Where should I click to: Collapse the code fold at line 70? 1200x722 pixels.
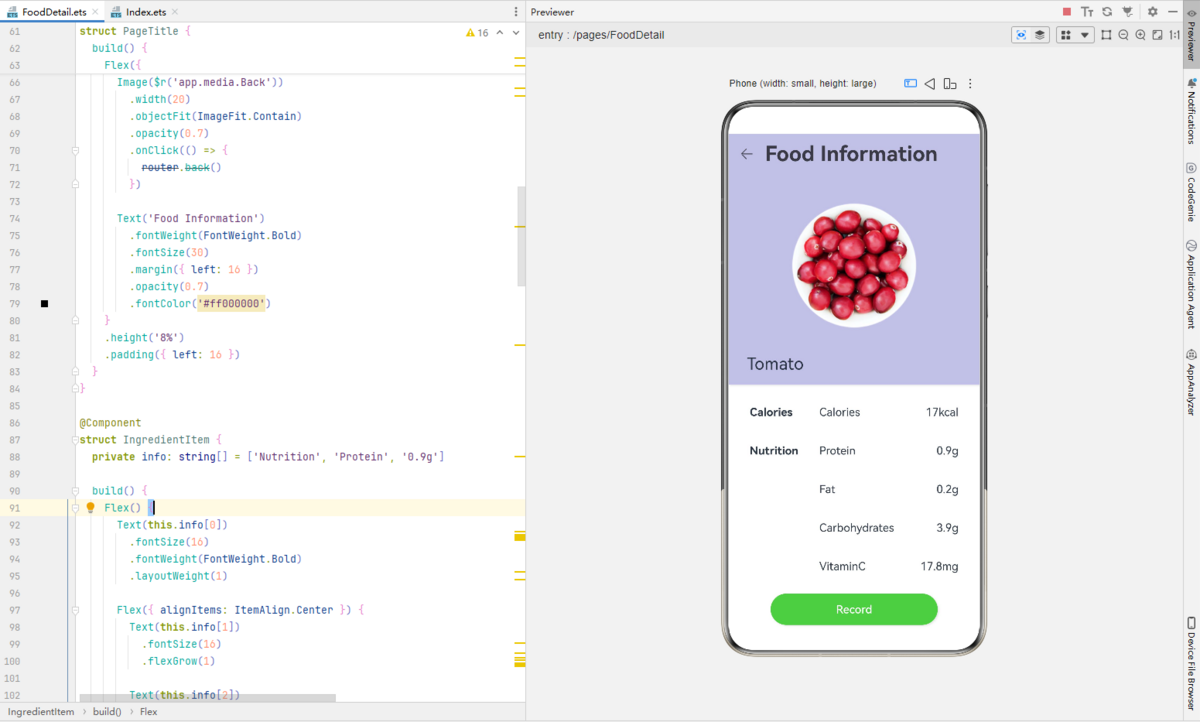75,151
